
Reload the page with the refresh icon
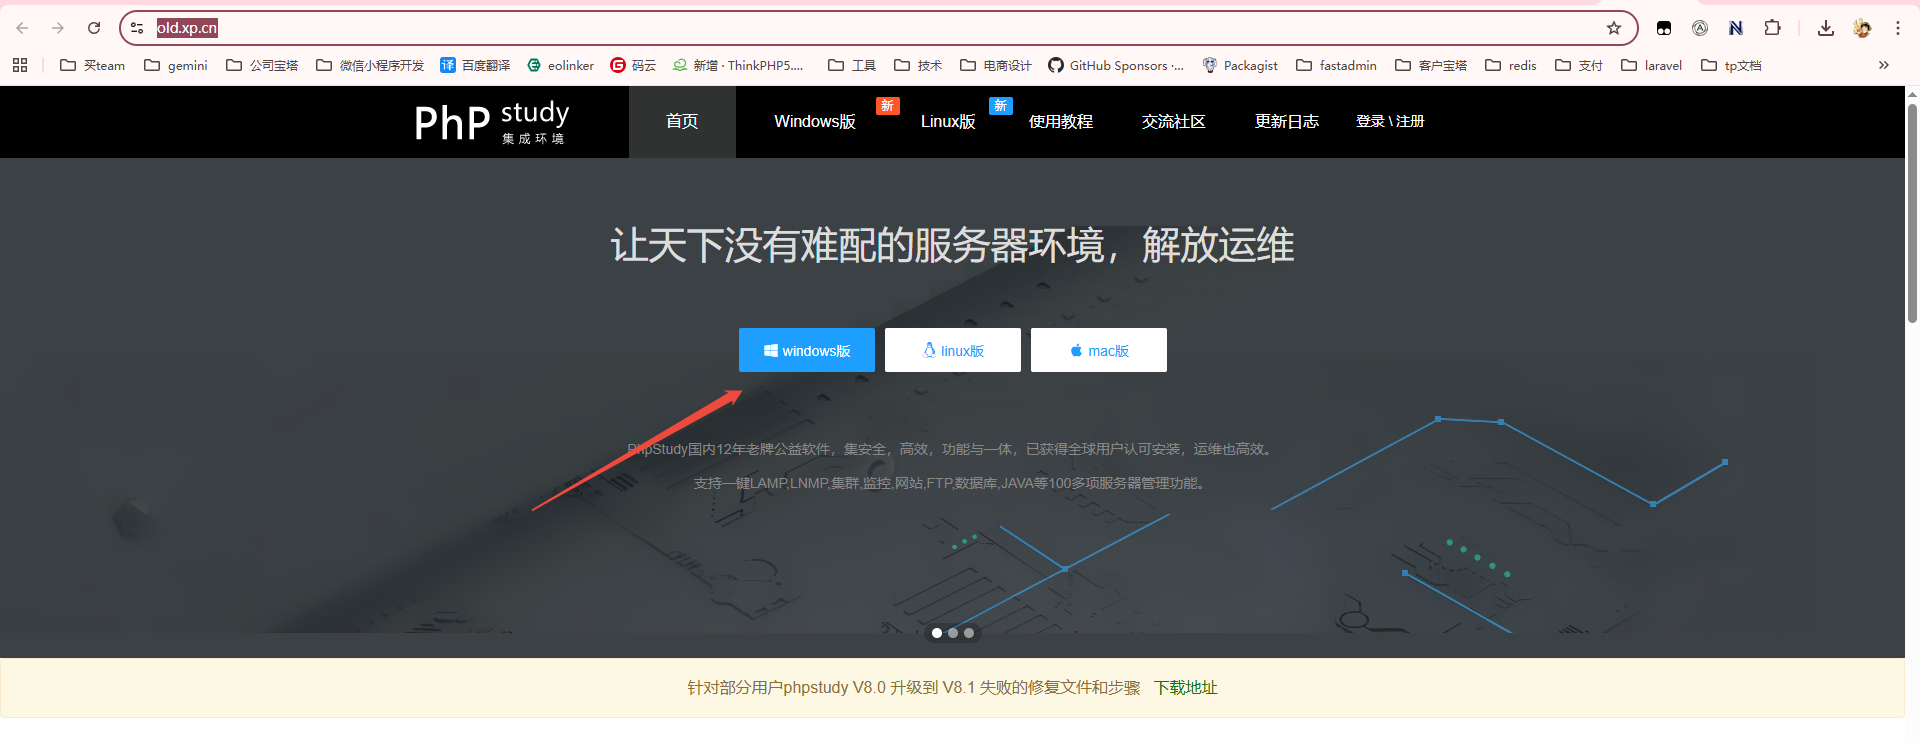click(x=94, y=28)
